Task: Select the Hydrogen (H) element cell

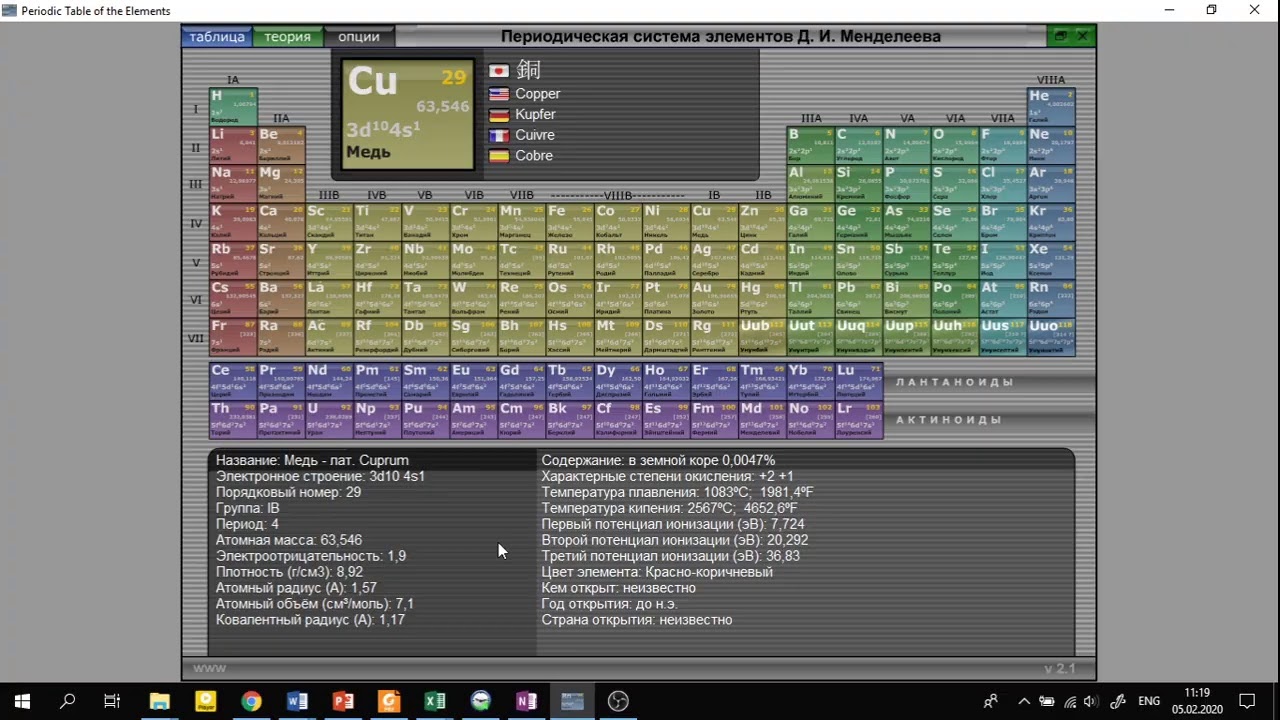Action: coord(233,106)
